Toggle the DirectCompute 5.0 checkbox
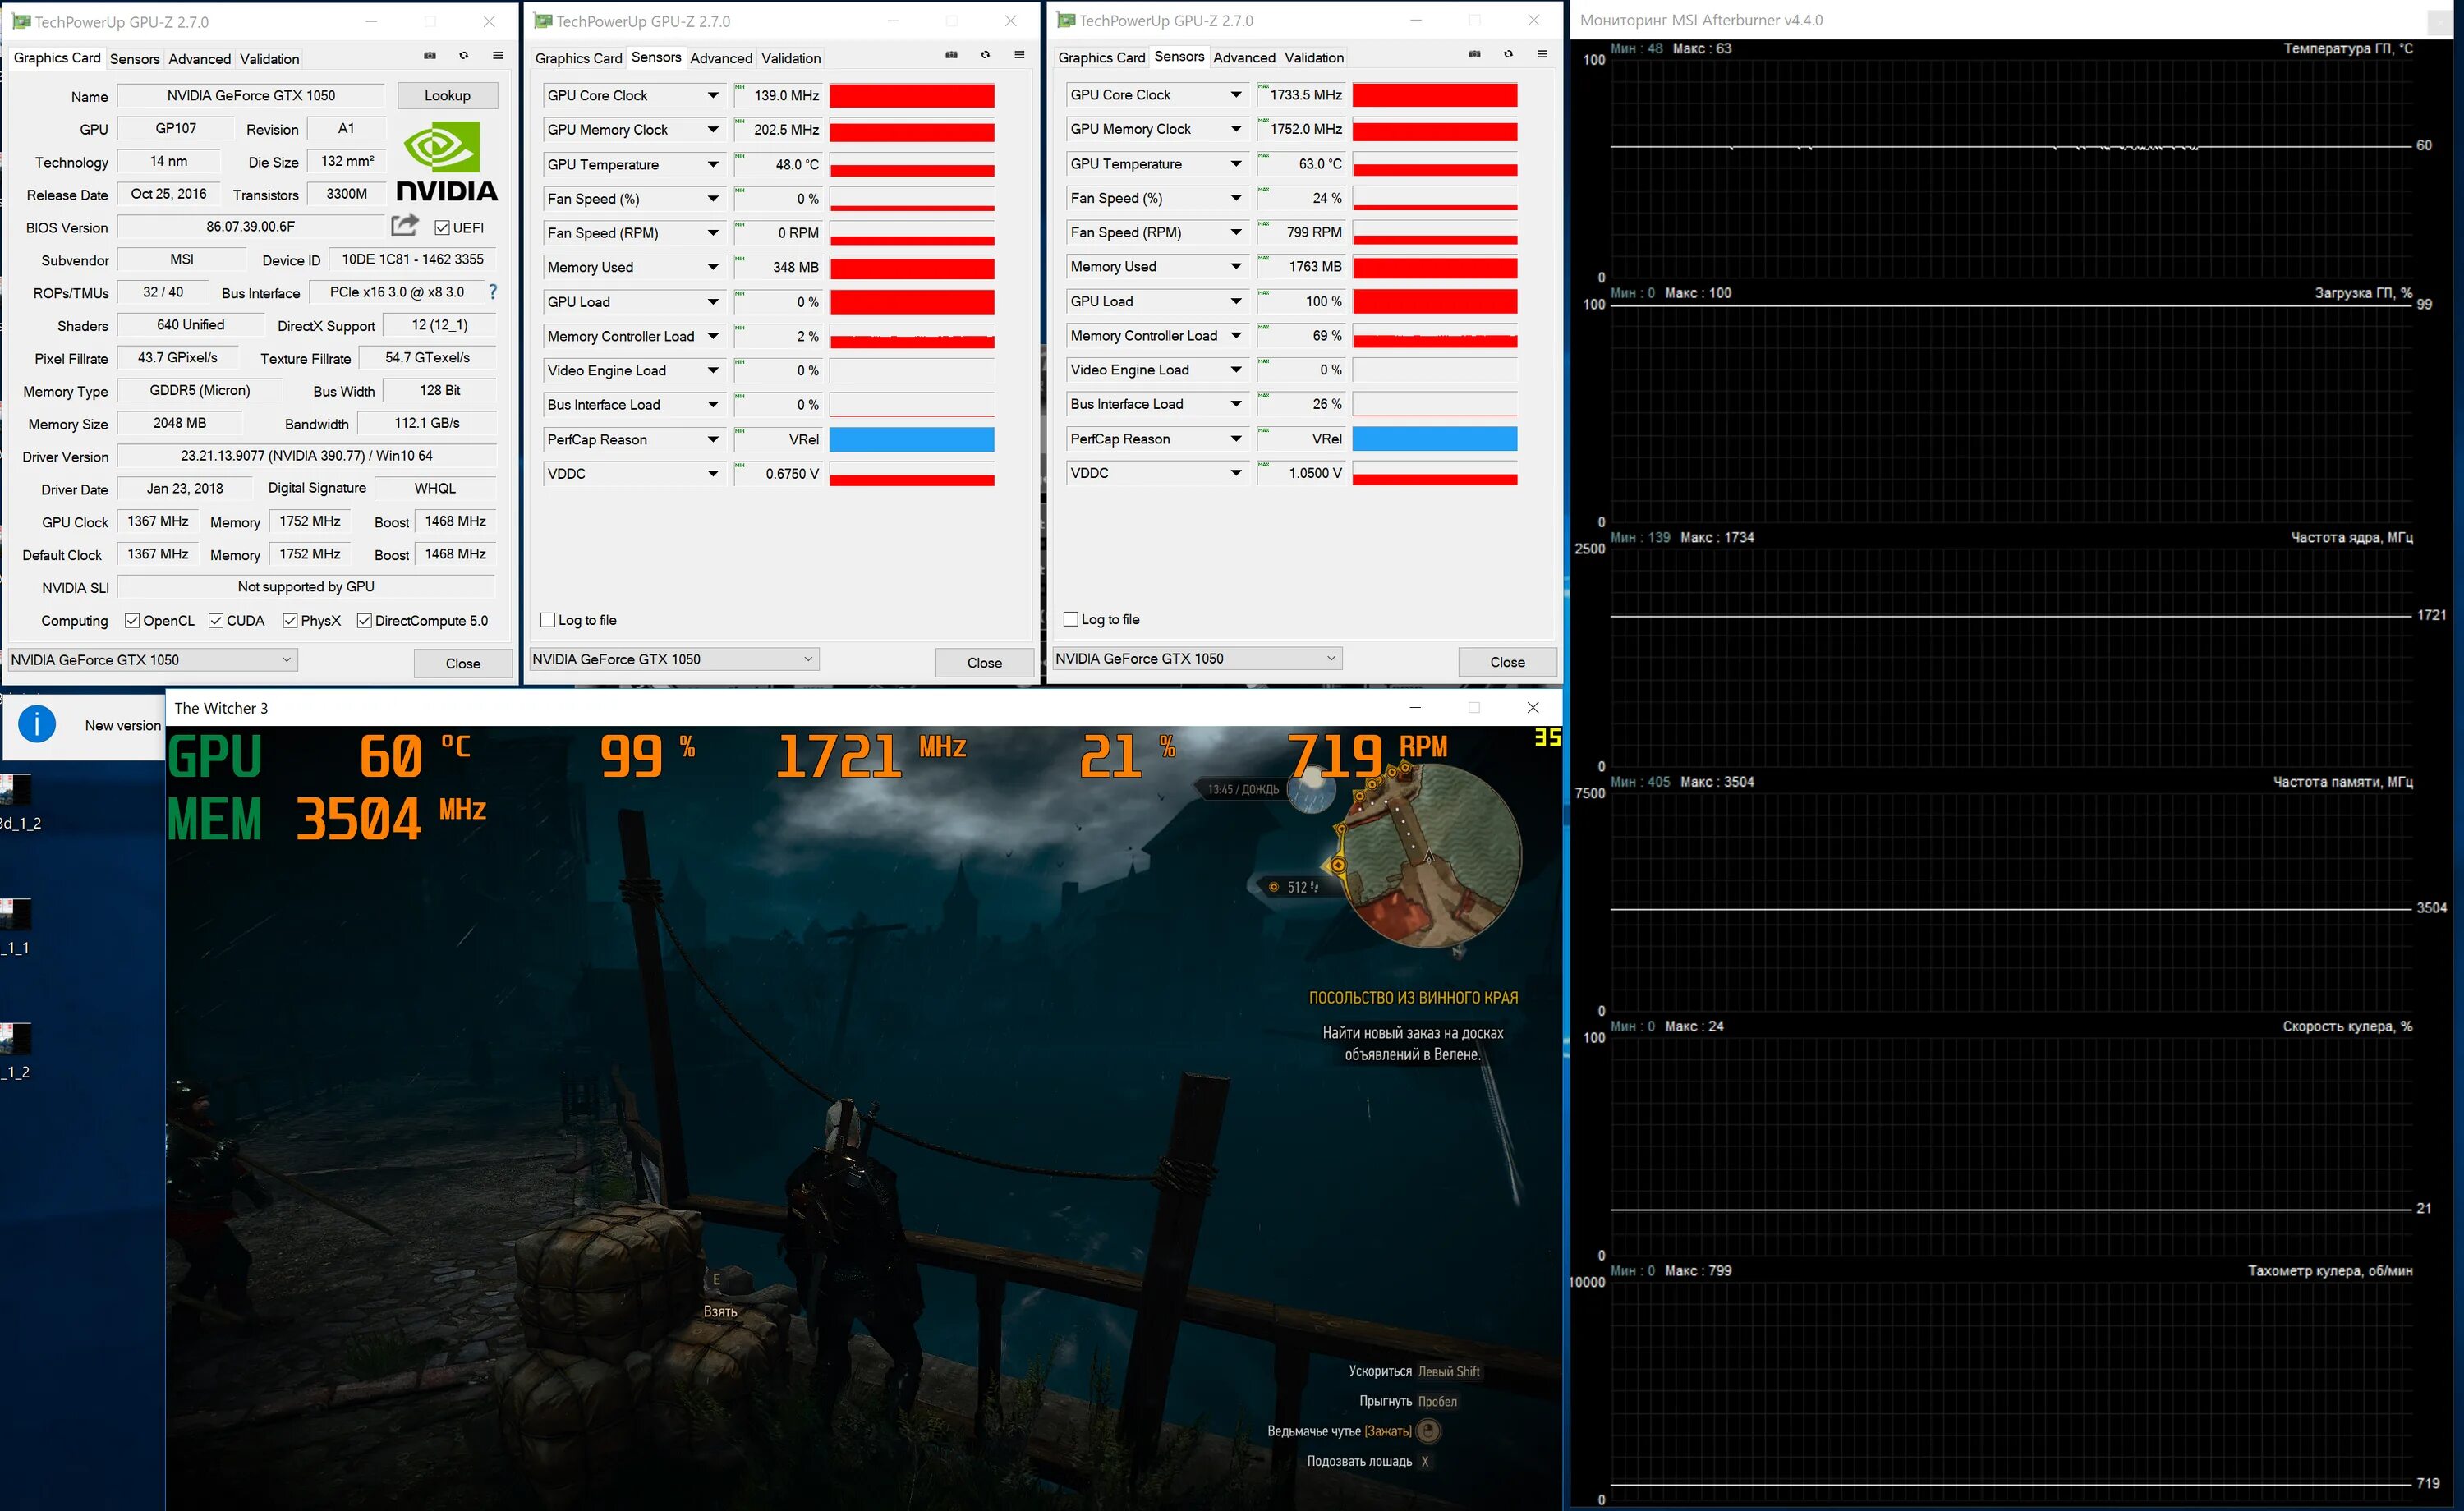The height and width of the screenshot is (1511, 2464). point(365,621)
